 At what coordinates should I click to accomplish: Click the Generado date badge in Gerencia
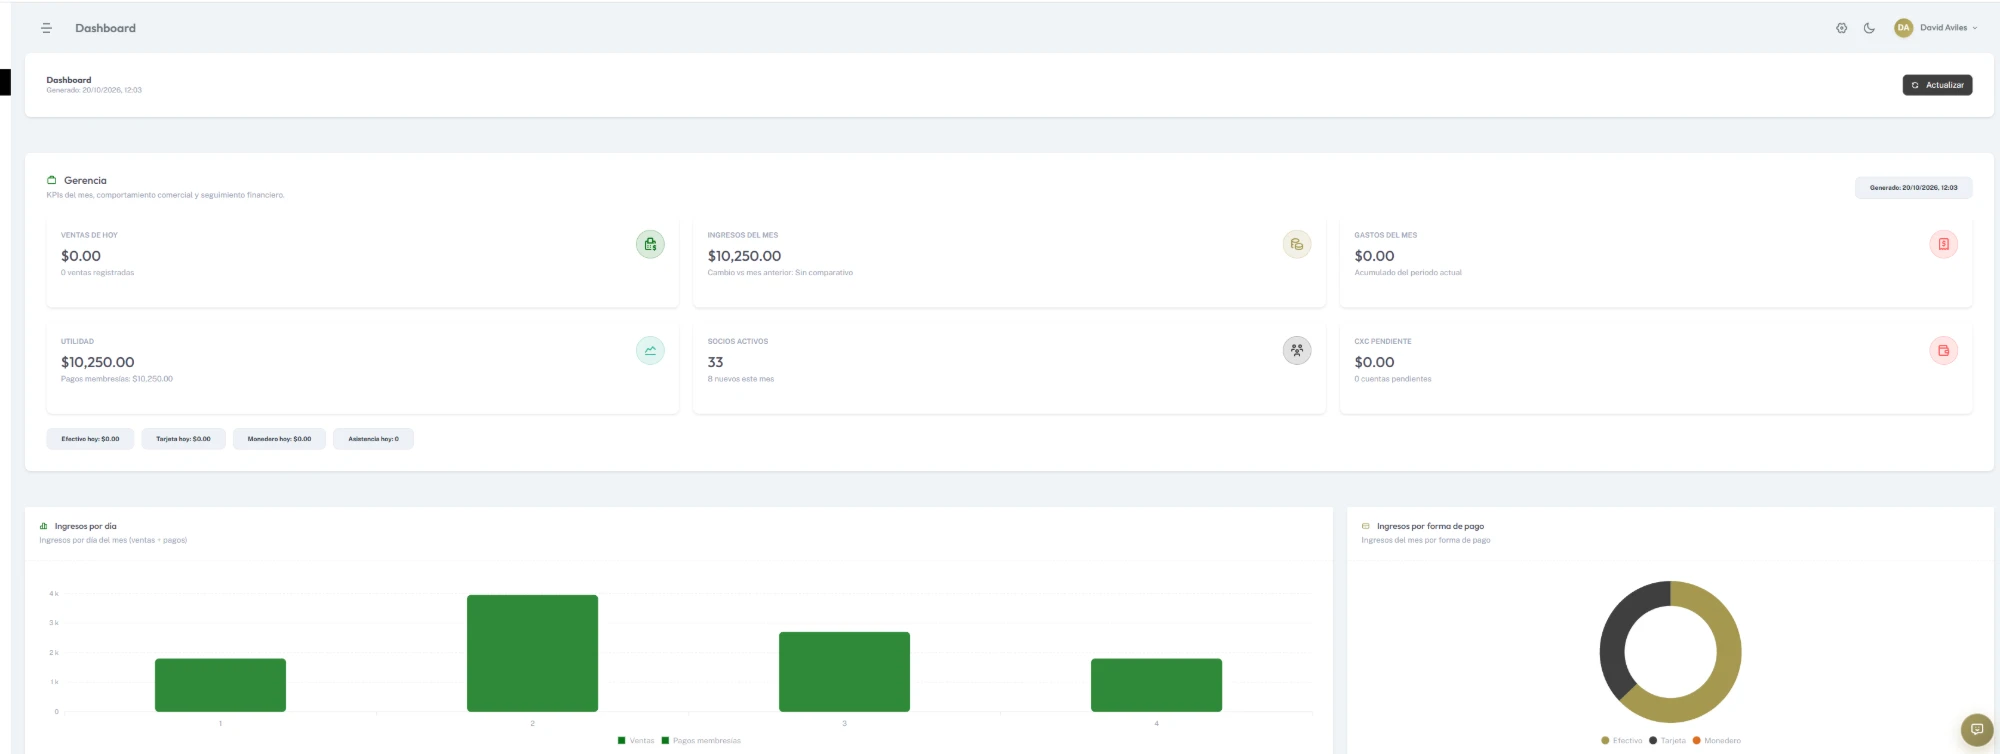coord(1913,188)
